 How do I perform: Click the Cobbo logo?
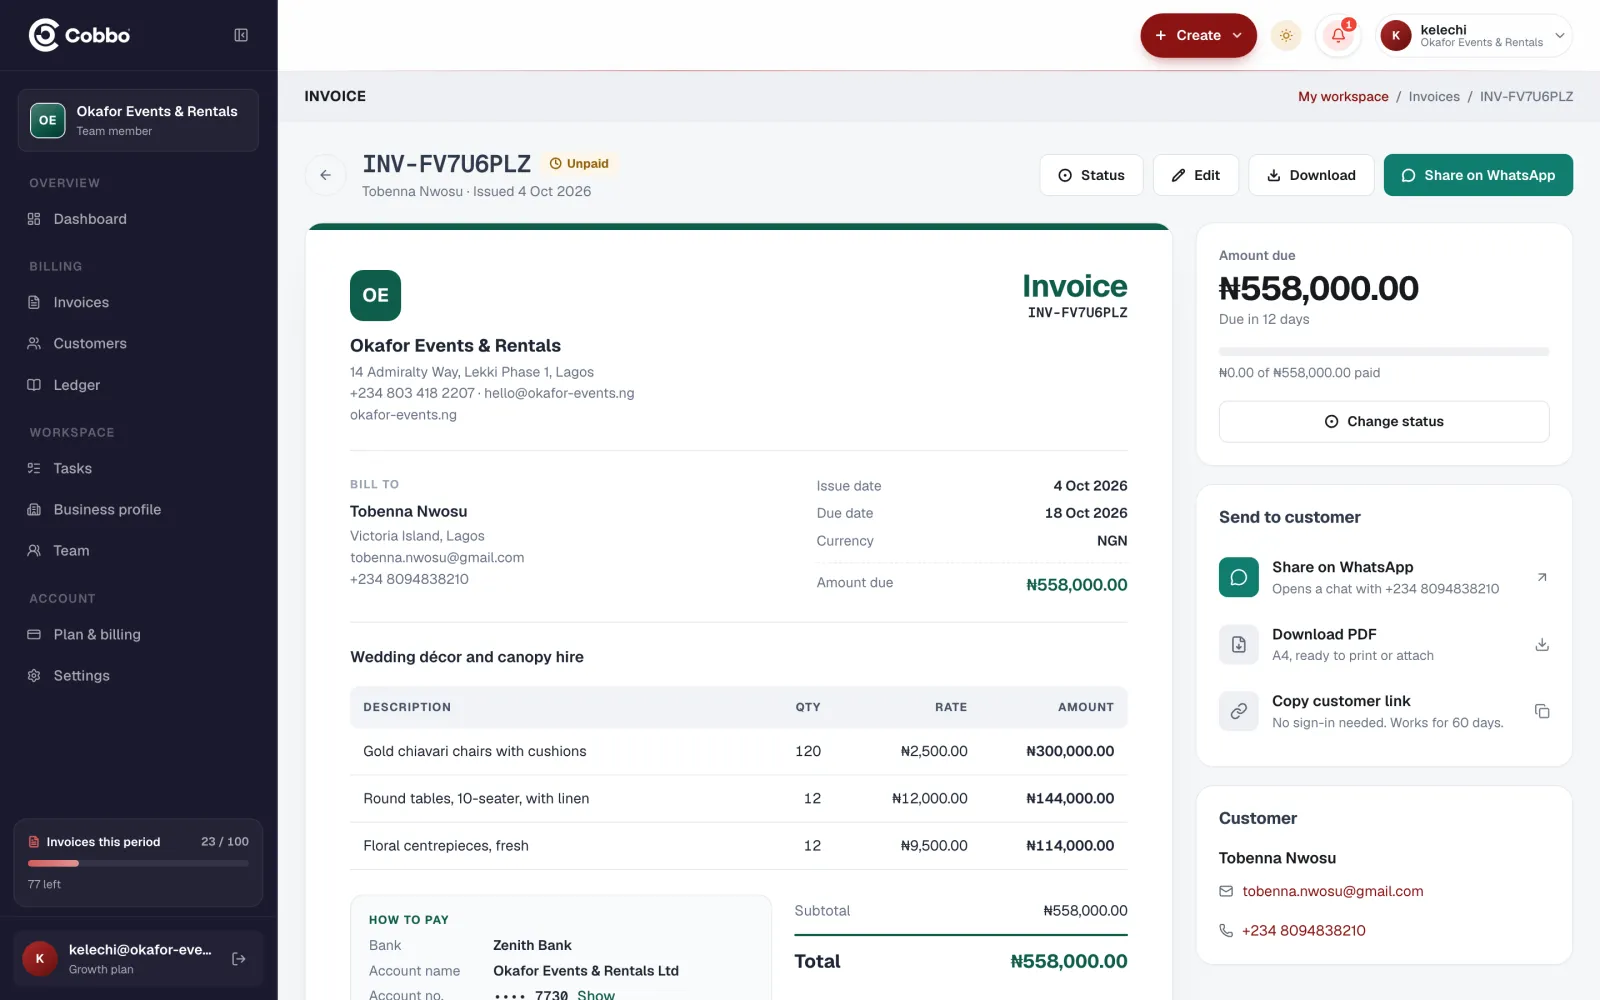tap(79, 35)
